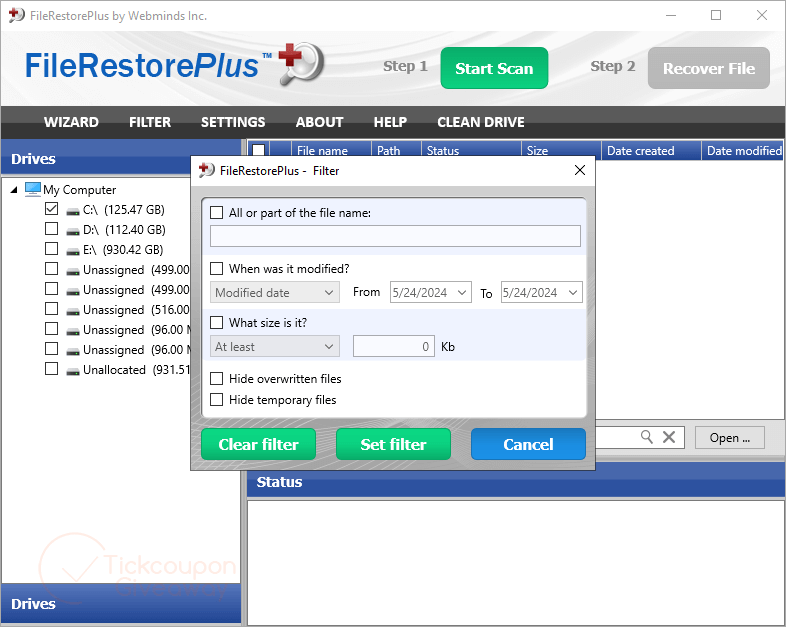Open the WIZARD menu
This screenshot has width=786, height=627.
[71, 122]
